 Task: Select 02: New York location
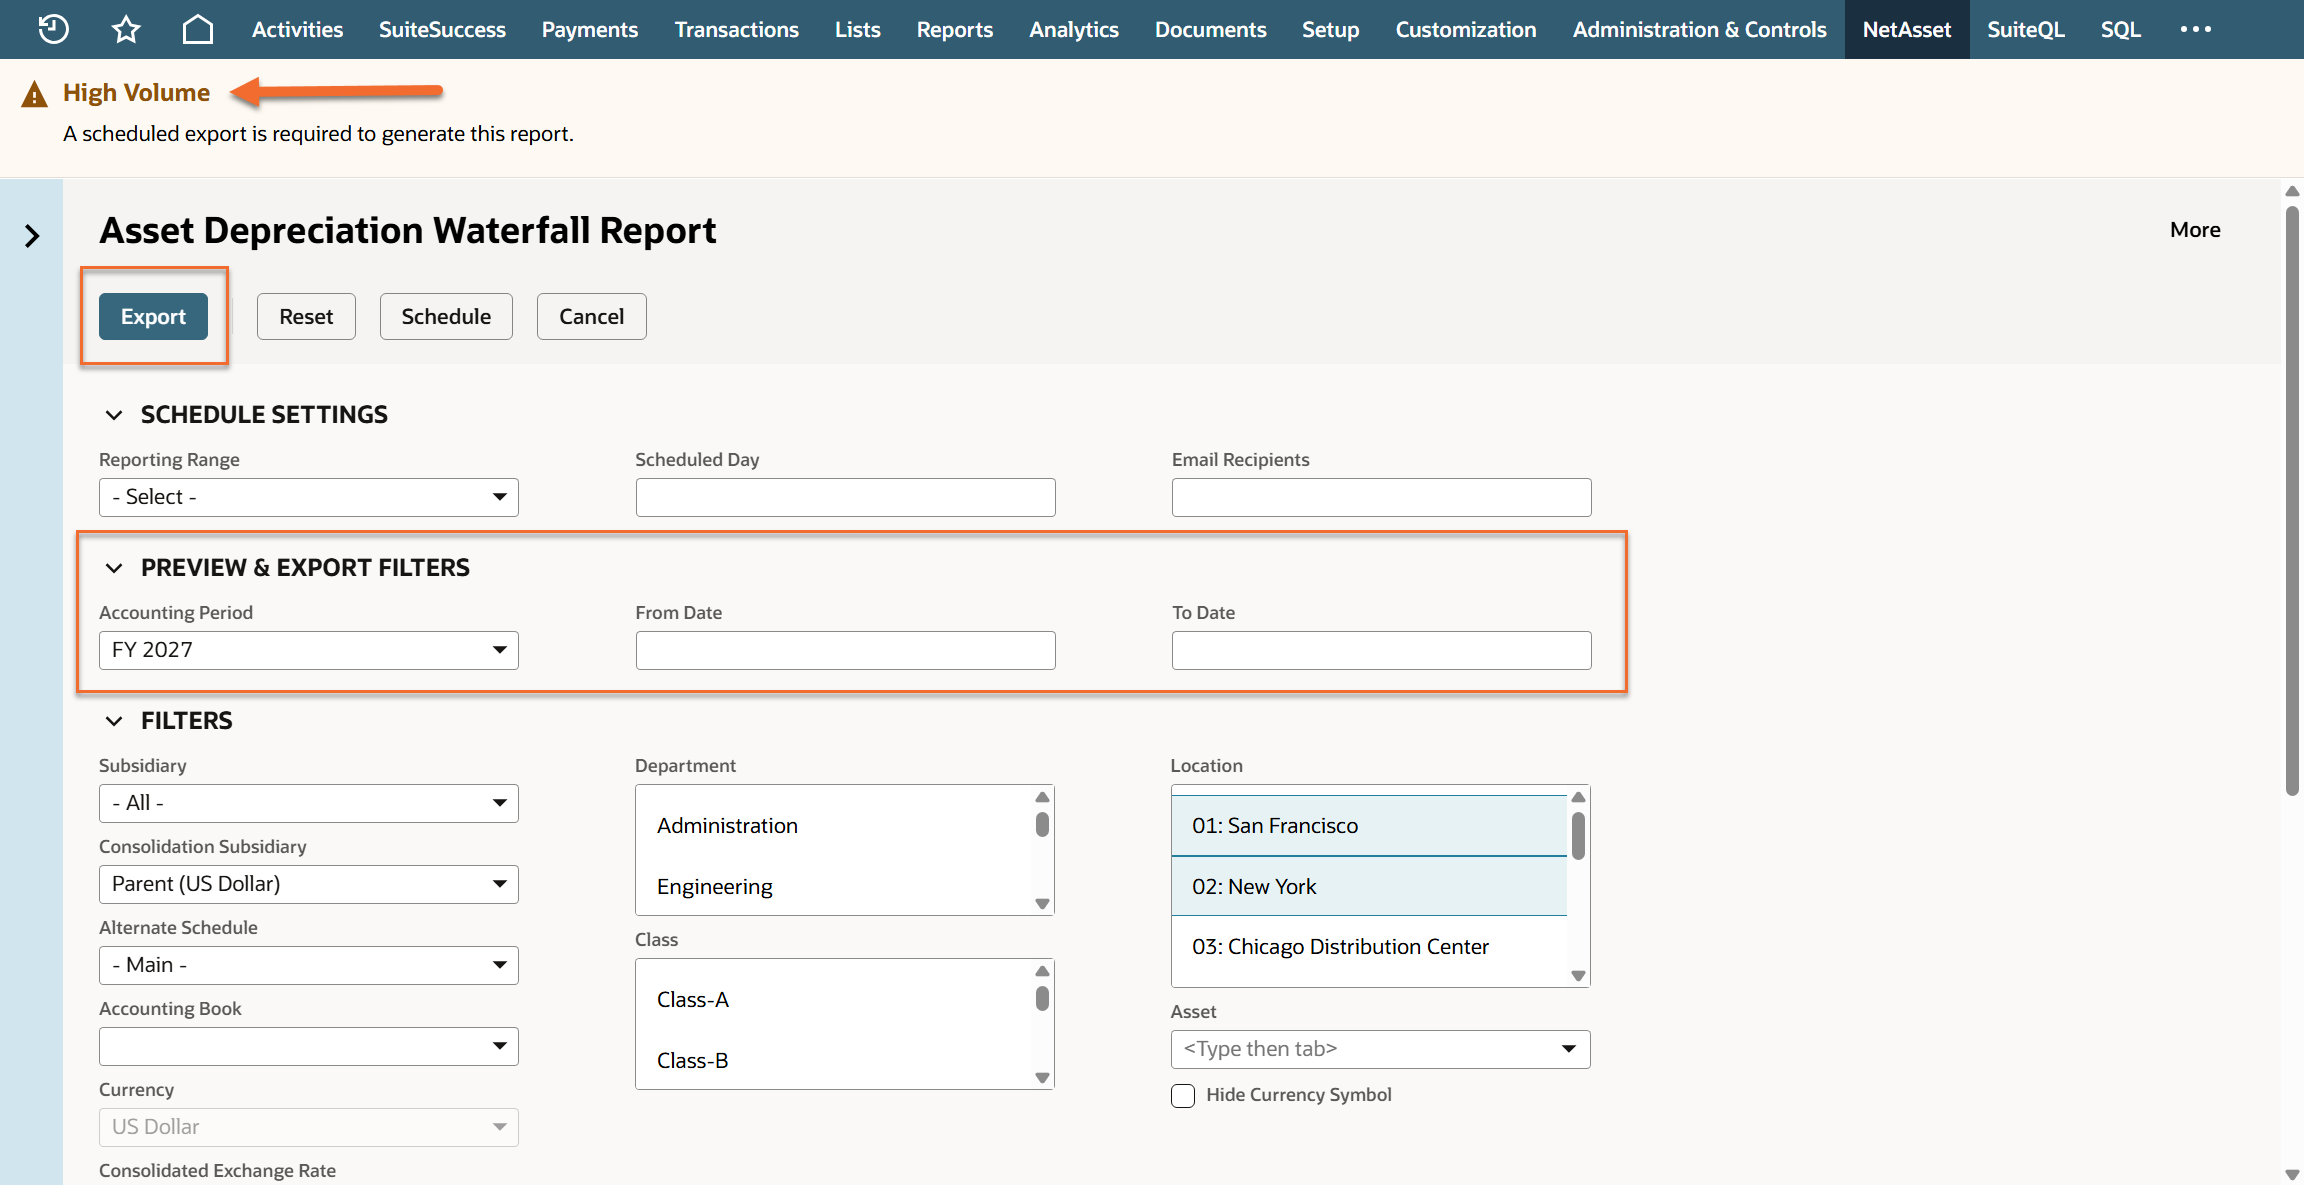(x=1369, y=887)
